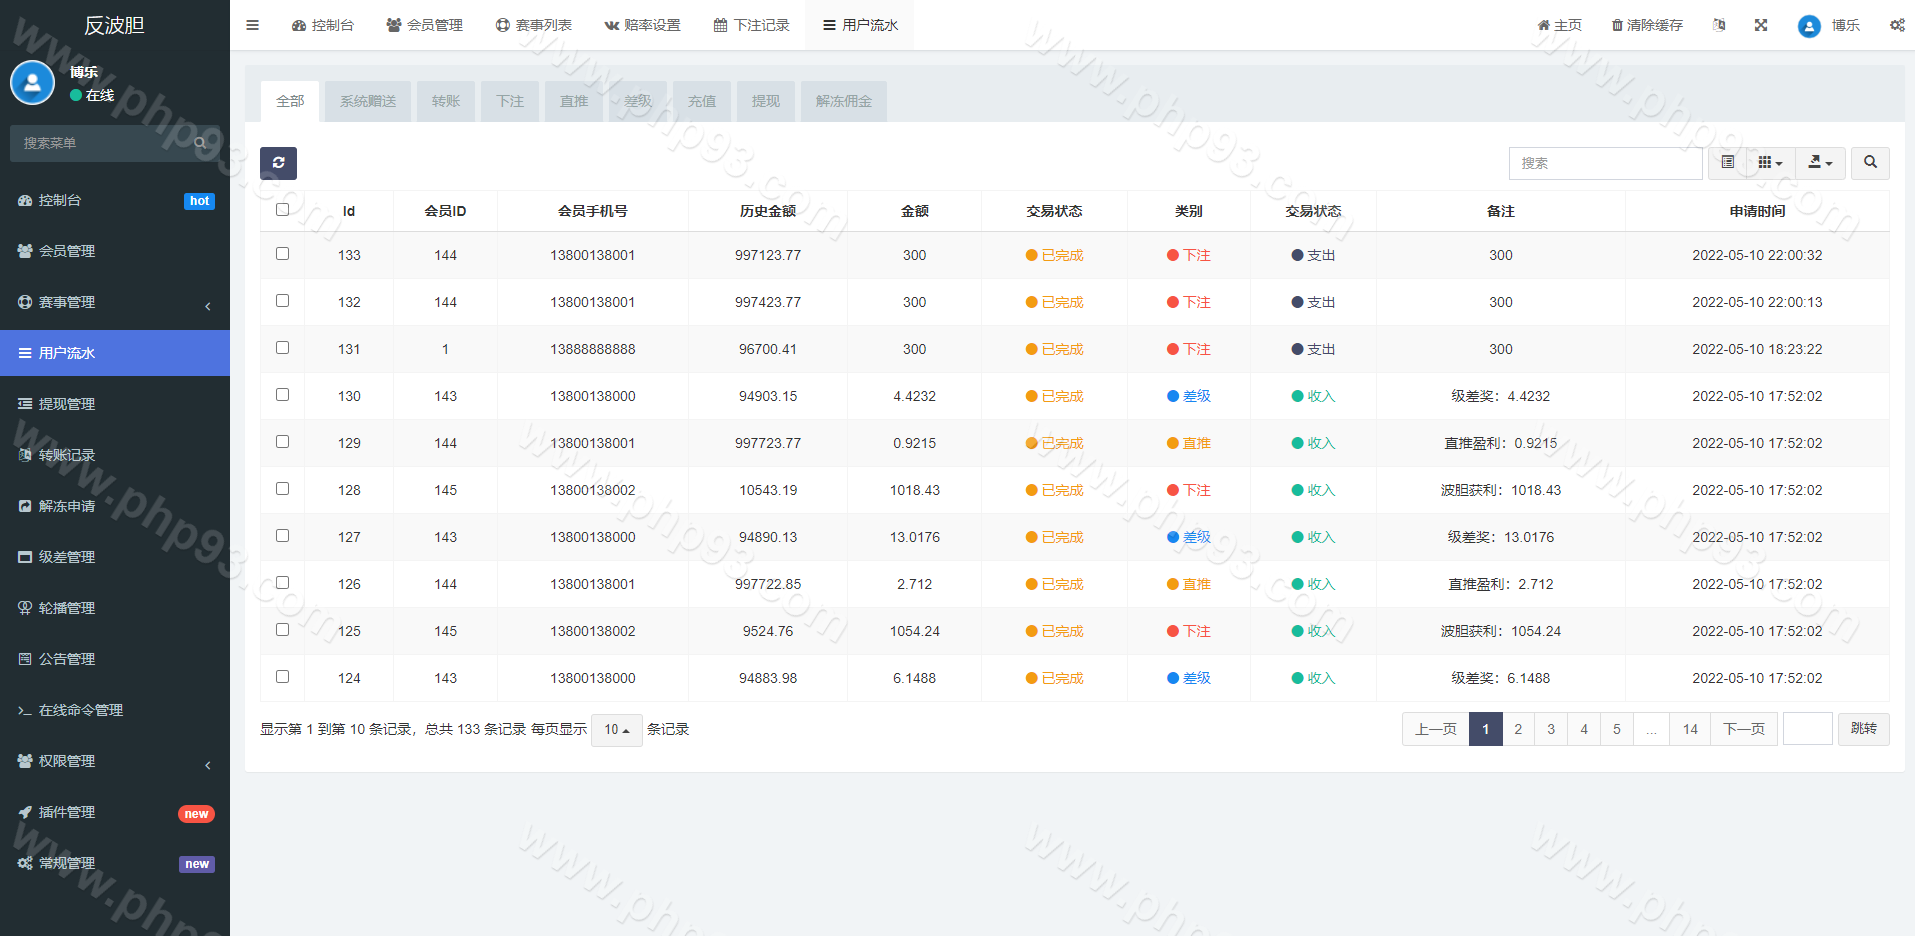The height and width of the screenshot is (936, 1915).
Task: Toggle the table card view icon
Action: (1727, 163)
